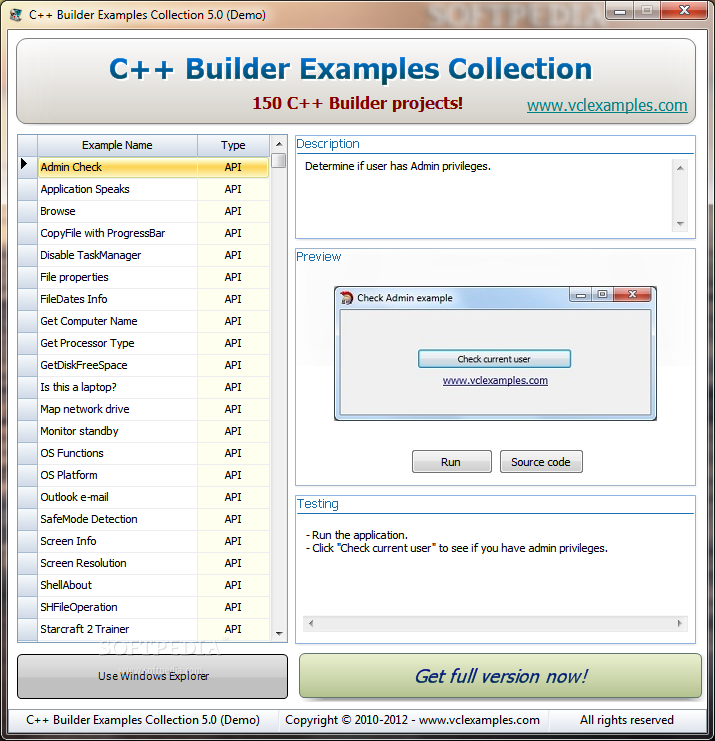This screenshot has width=715, height=741.
Task: Click Check current user in the preview
Action: tap(494, 359)
